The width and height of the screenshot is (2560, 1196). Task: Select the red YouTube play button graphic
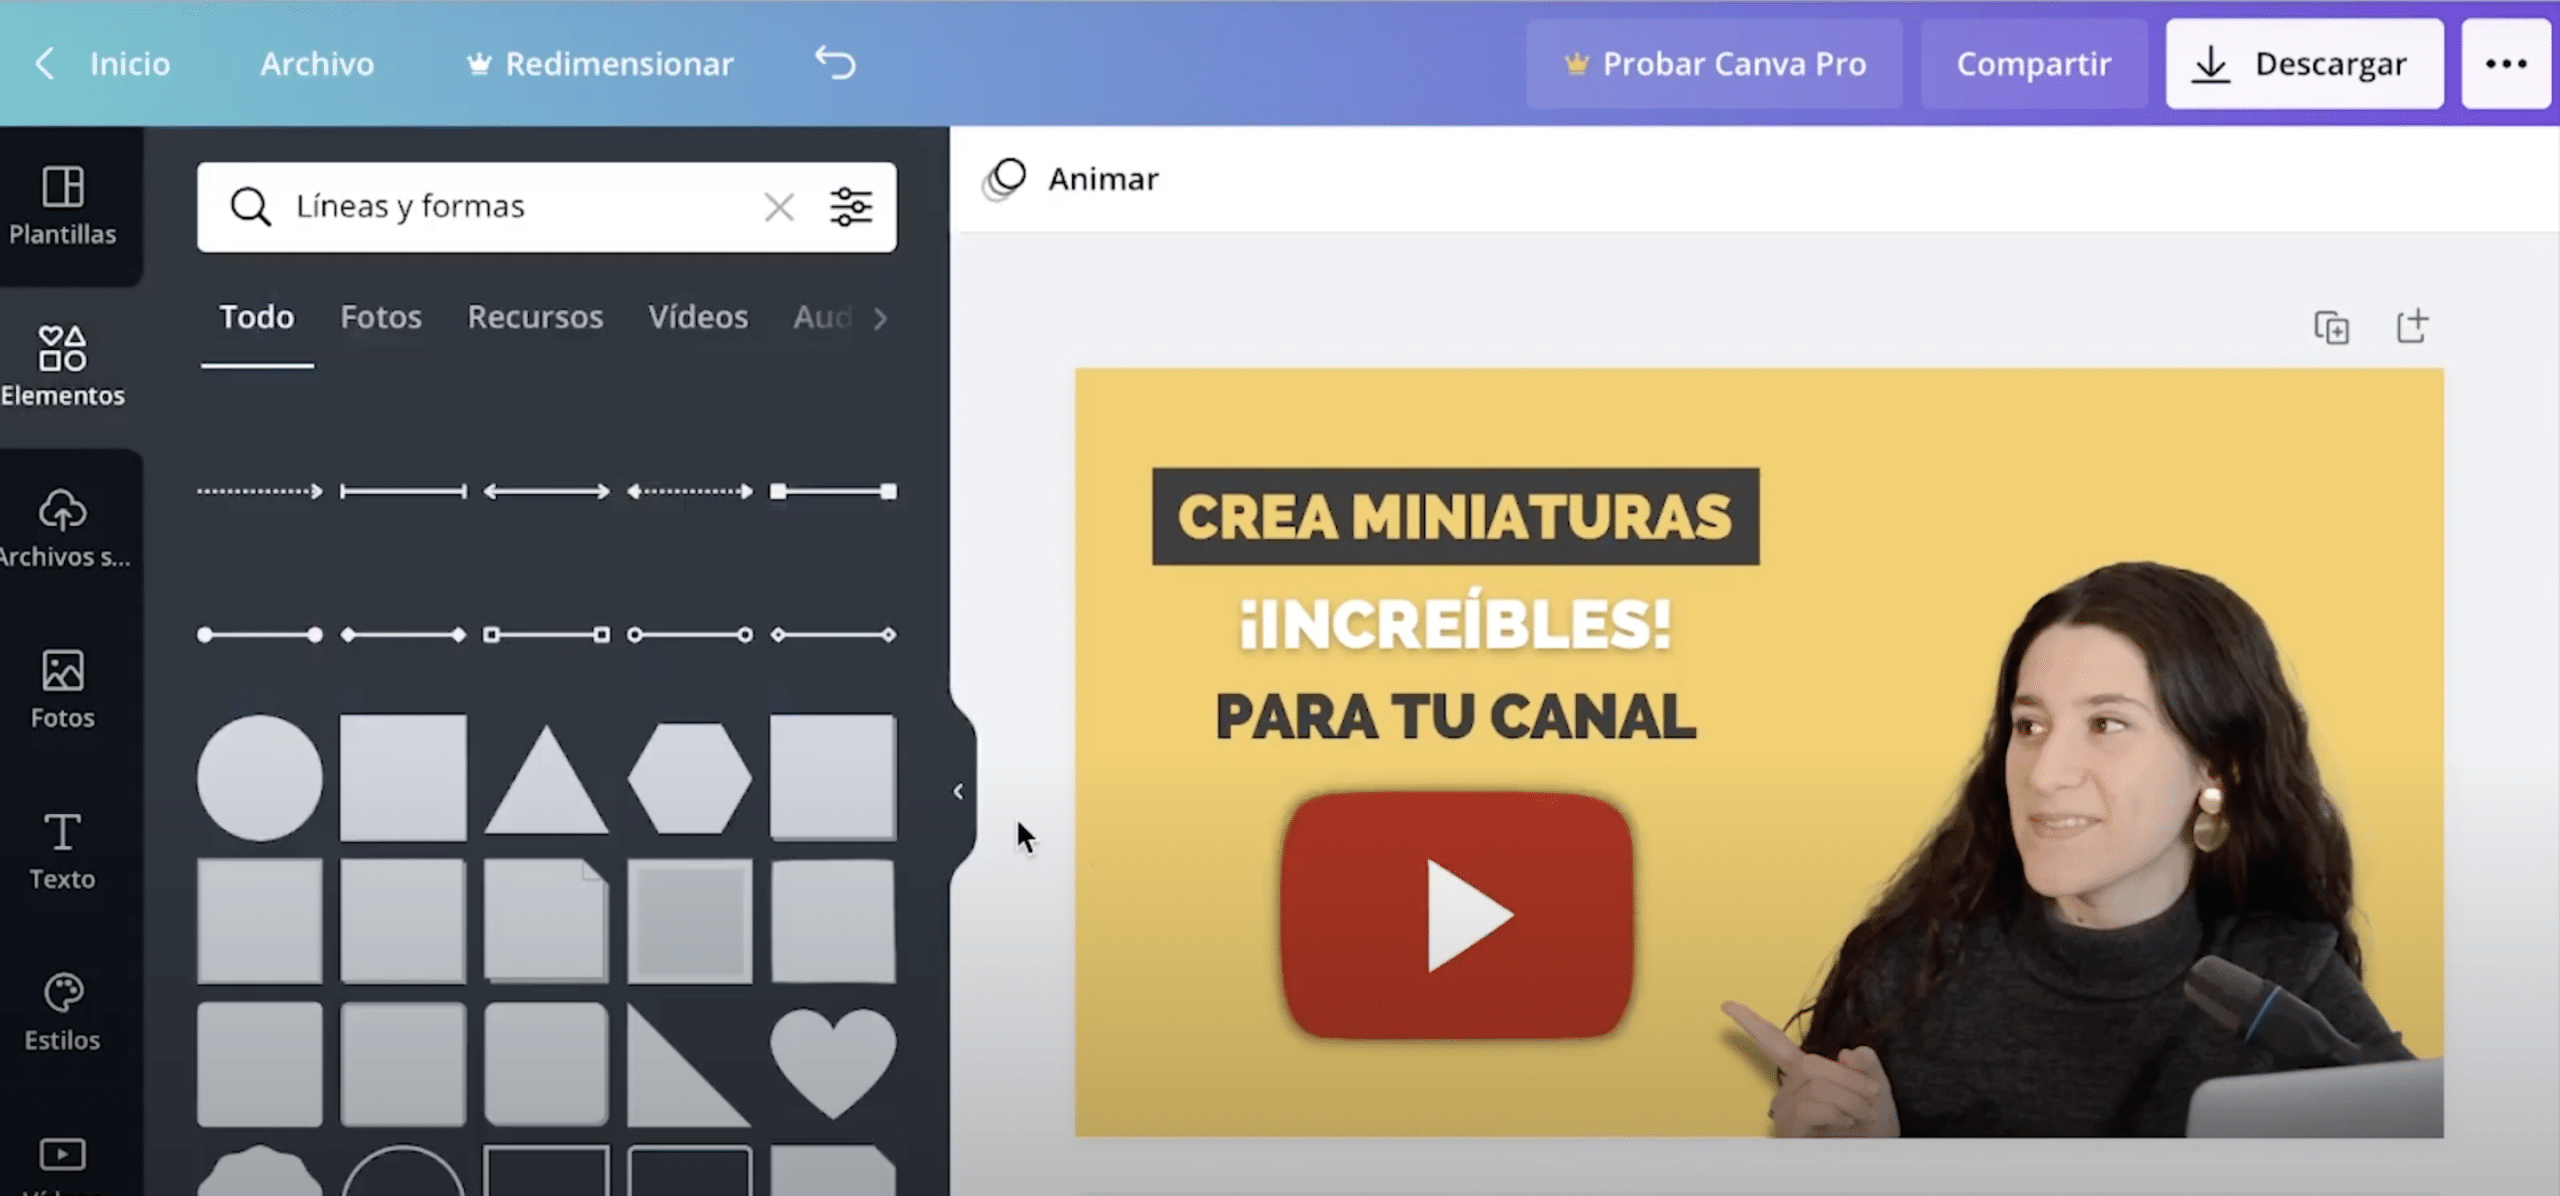coord(1458,914)
